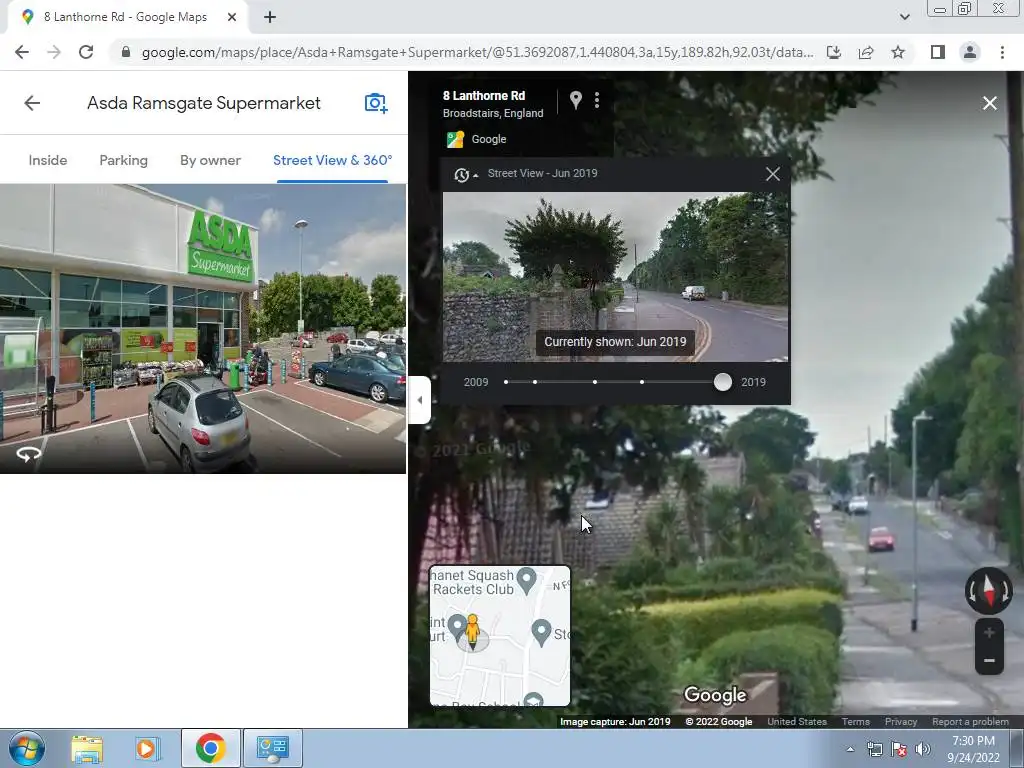The image size is (1024, 768).
Task: Select the second dot on the timeline
Action: 535,382
